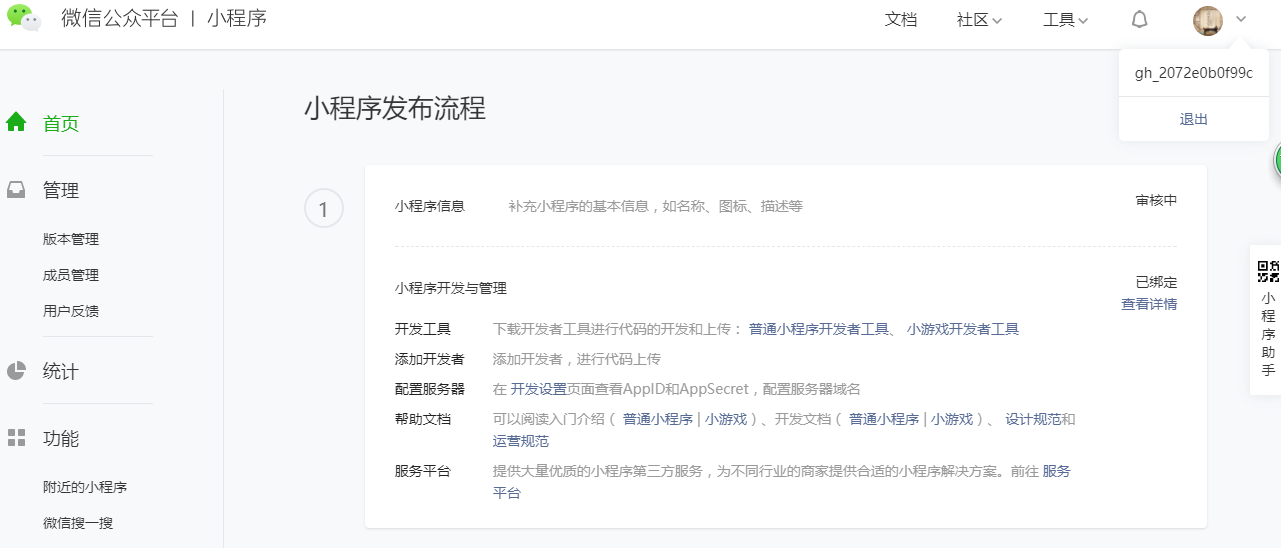Click the user avatar picture
1281x548 pixels.
(1208, 21)
